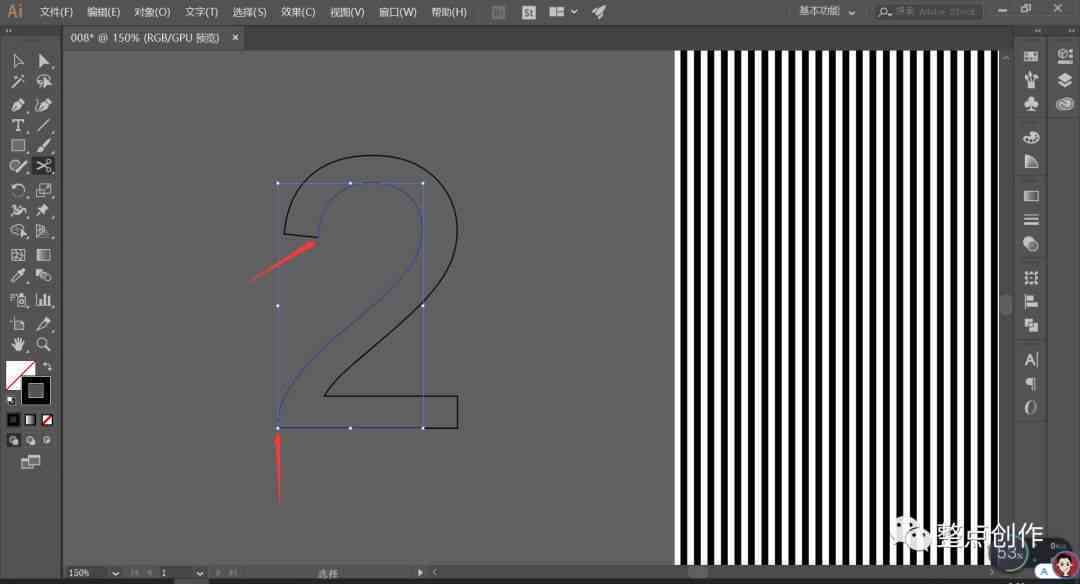This screenshot has height=584, width=1080.
Task: Select the Column Graph tool
Action: click(x=43, y=300)
